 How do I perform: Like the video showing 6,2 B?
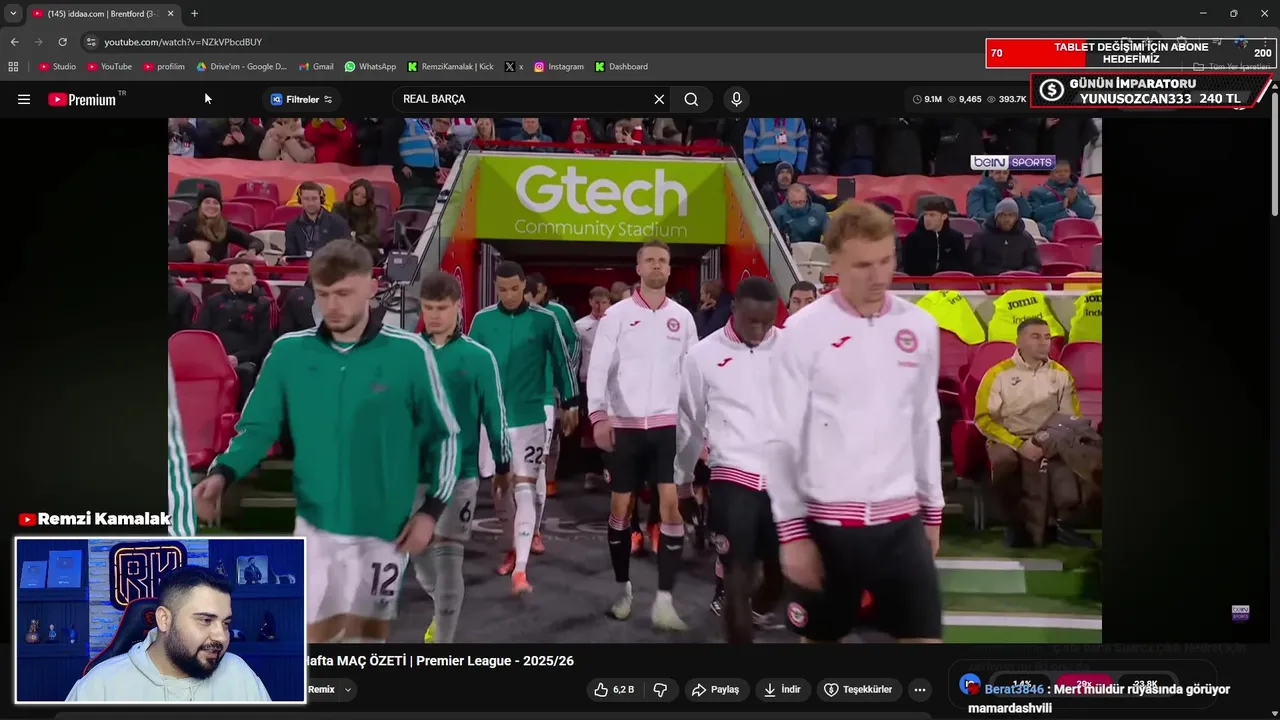(613, 690)
